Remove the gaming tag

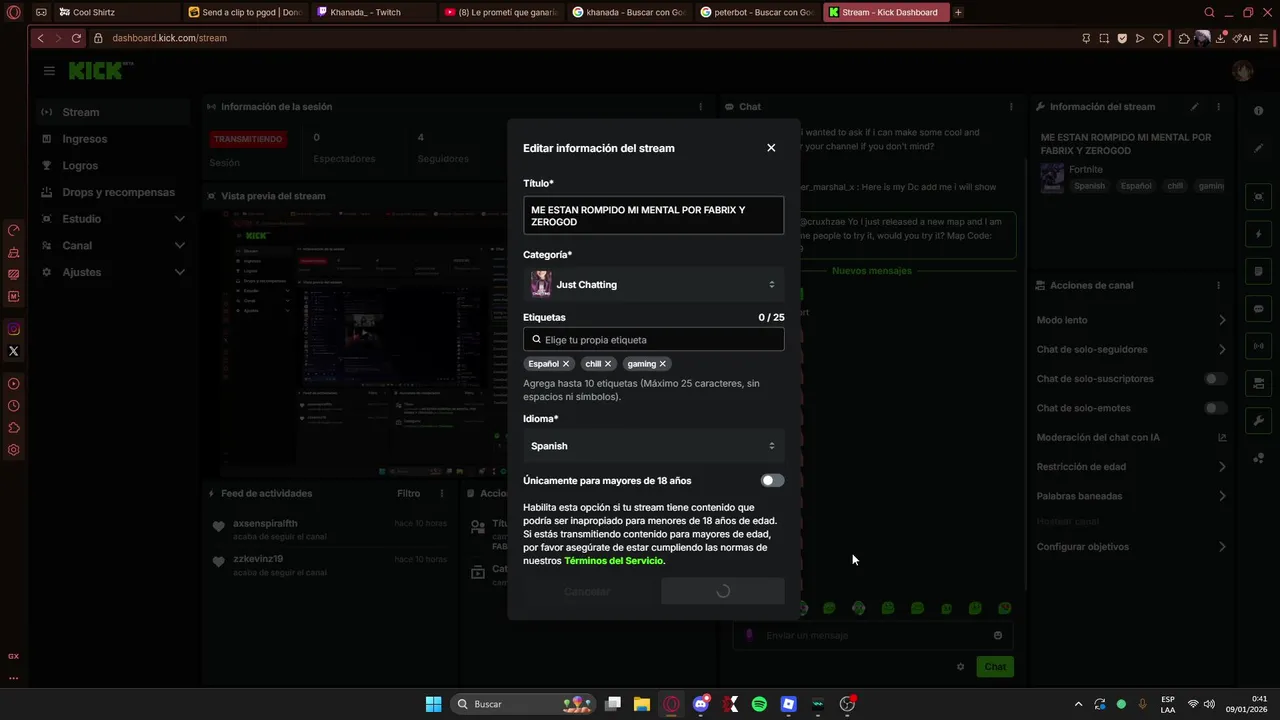coord(662,364)
